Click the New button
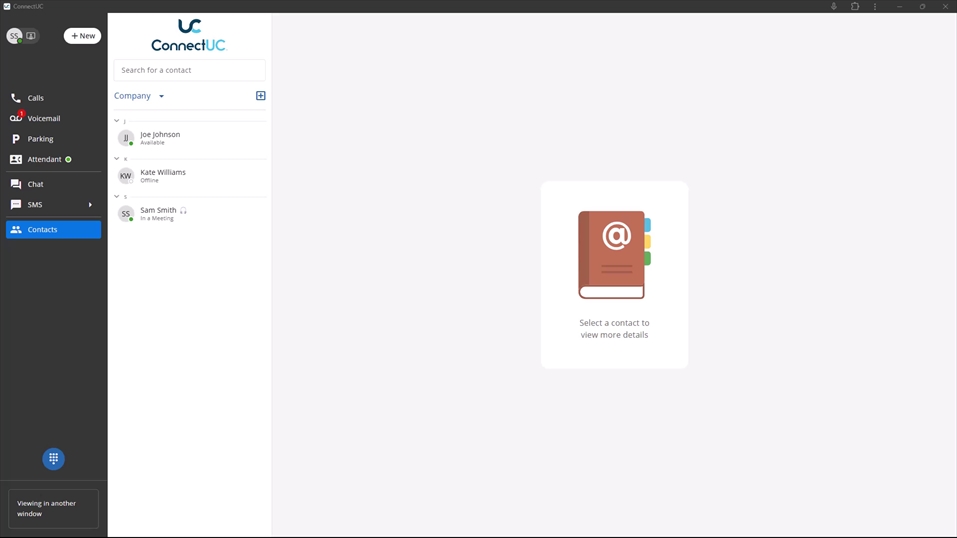 click(82, 36)
